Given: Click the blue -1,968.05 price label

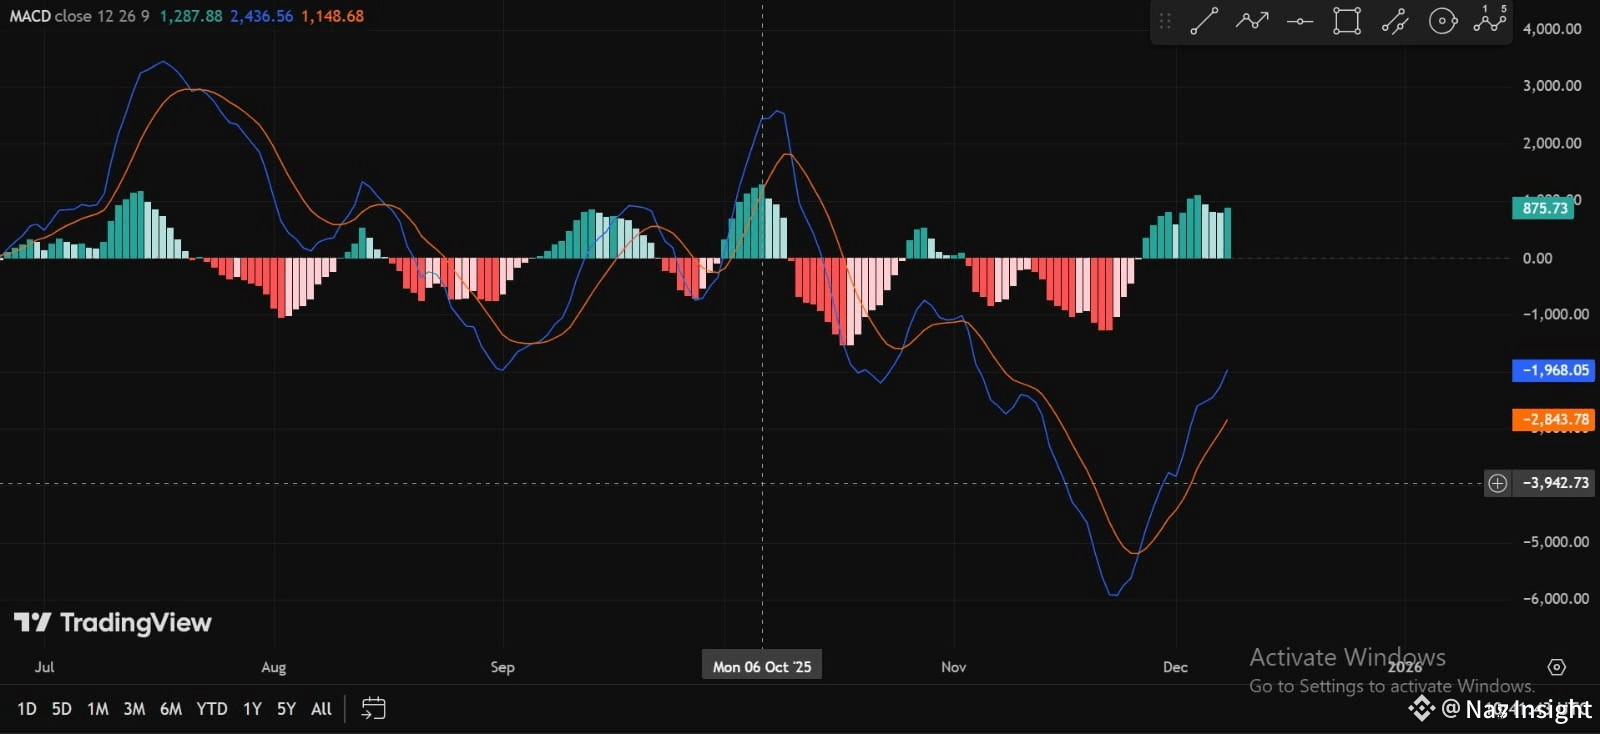Looking at the screenshot, I should (1553, 370).
